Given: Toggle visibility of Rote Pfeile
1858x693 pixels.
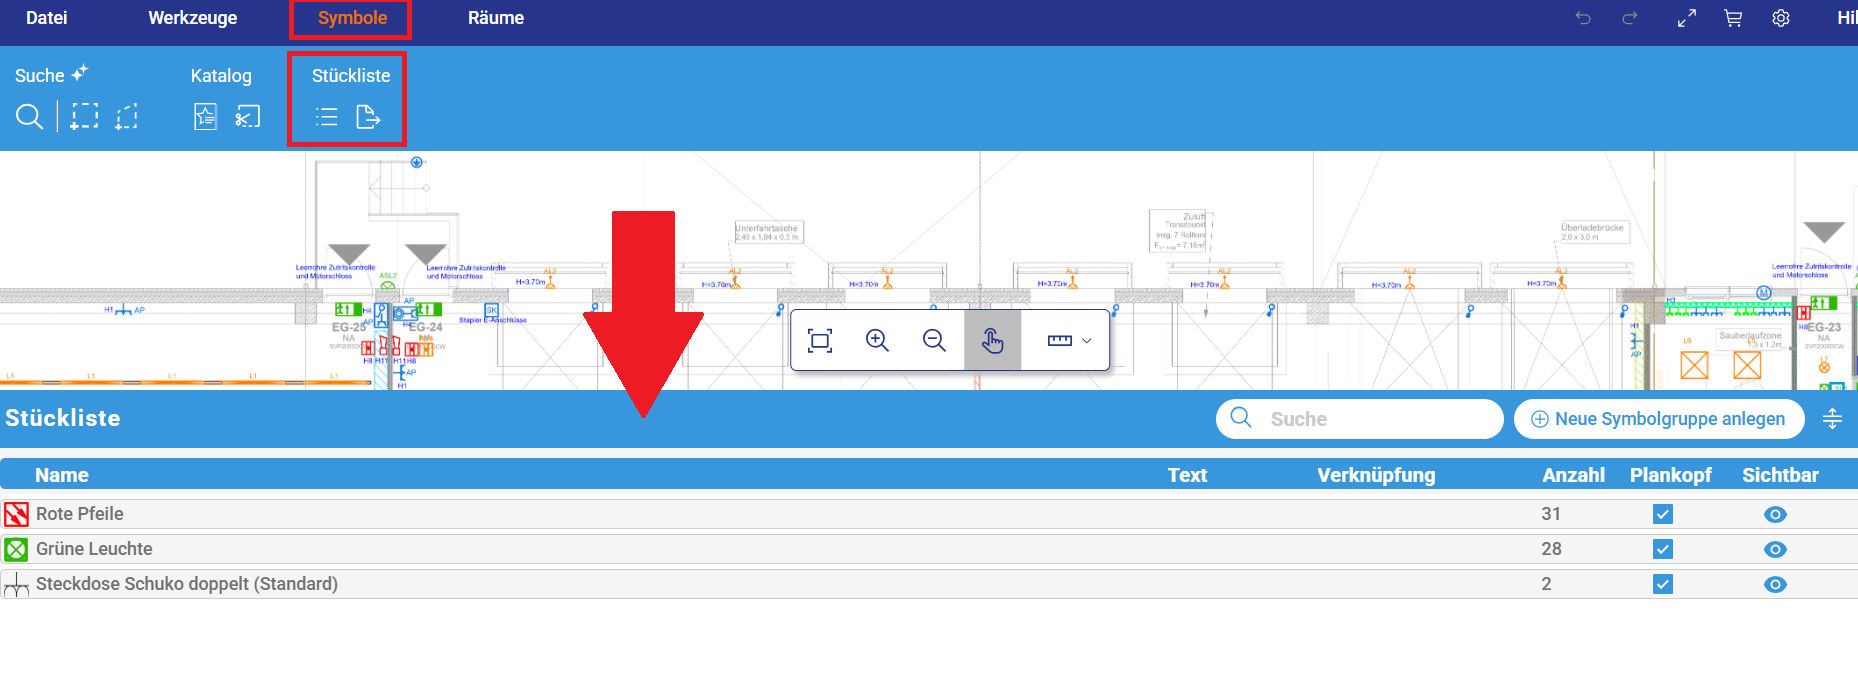Looking at the screenshot, I should point(1775,514).
